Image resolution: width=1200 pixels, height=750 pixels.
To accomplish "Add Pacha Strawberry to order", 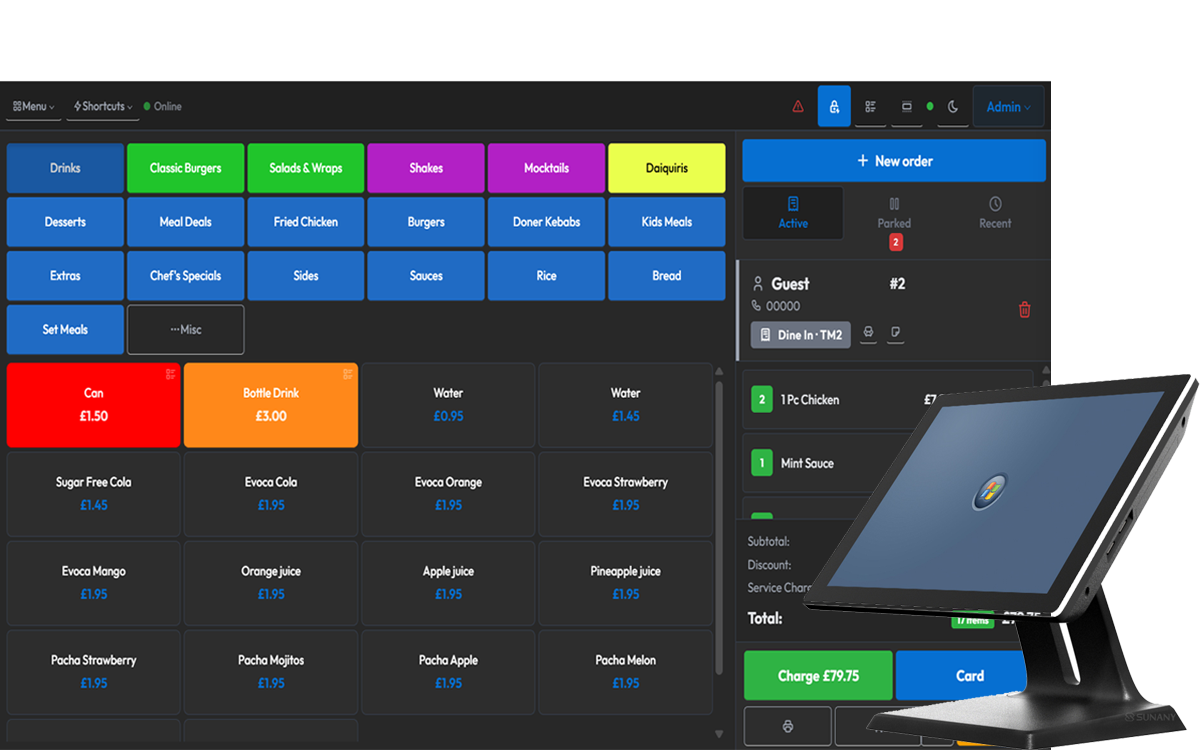I will (x=94, y=672).
